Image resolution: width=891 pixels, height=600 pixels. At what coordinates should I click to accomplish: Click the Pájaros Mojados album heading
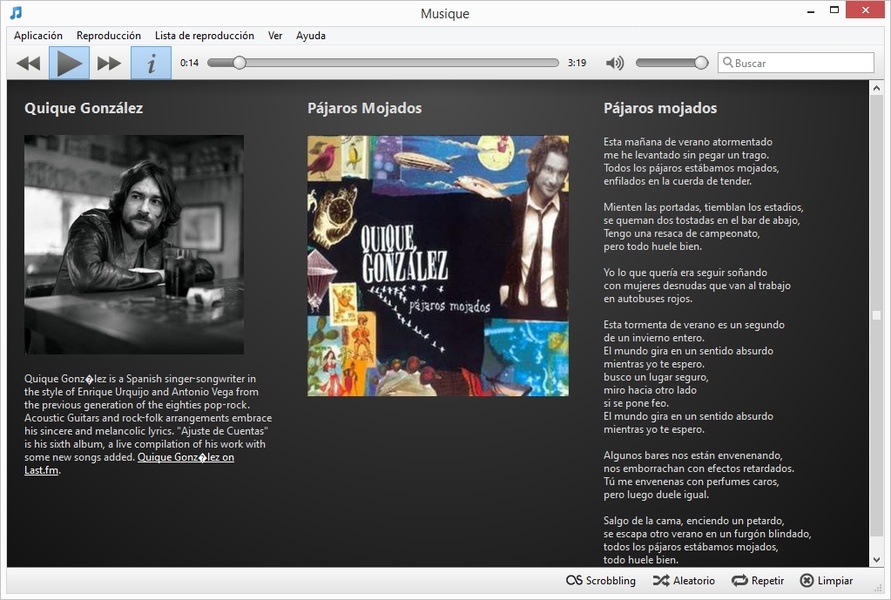pyautogui.click(x=364, y=108)
